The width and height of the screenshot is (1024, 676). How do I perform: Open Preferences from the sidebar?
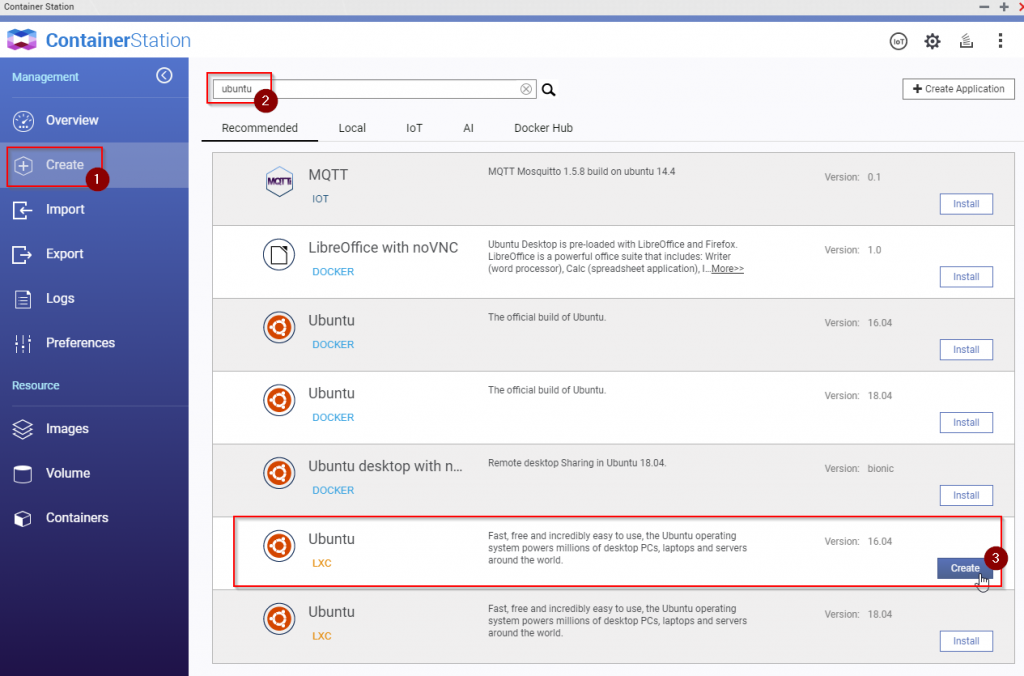80,343
